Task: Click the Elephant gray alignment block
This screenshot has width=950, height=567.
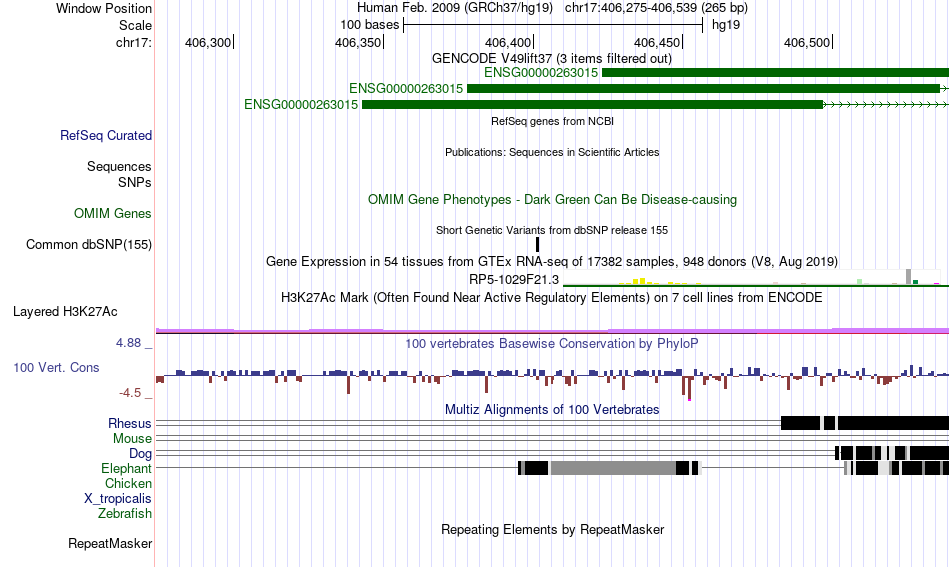Action: 613,468
